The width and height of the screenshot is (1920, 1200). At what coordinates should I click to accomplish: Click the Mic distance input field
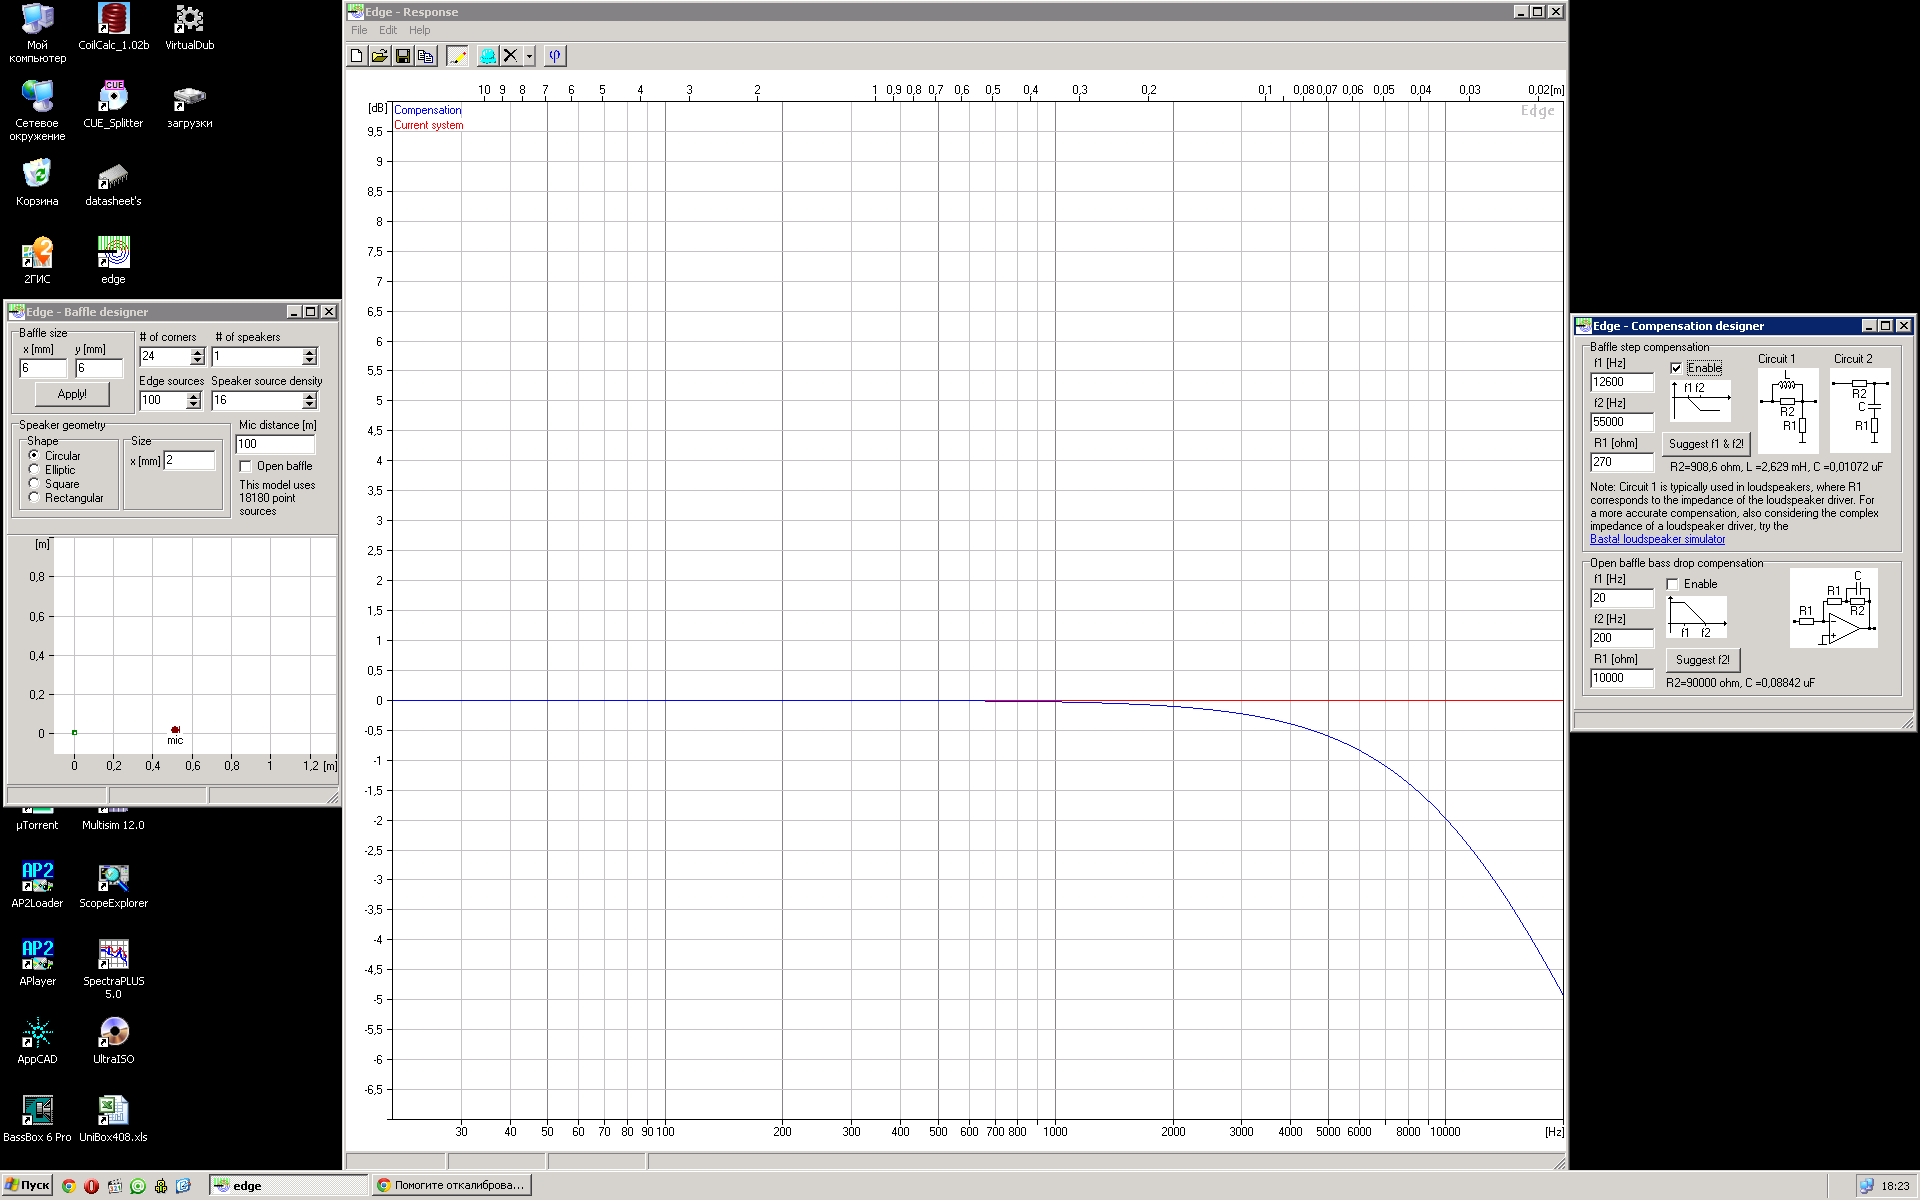[274, 444]
